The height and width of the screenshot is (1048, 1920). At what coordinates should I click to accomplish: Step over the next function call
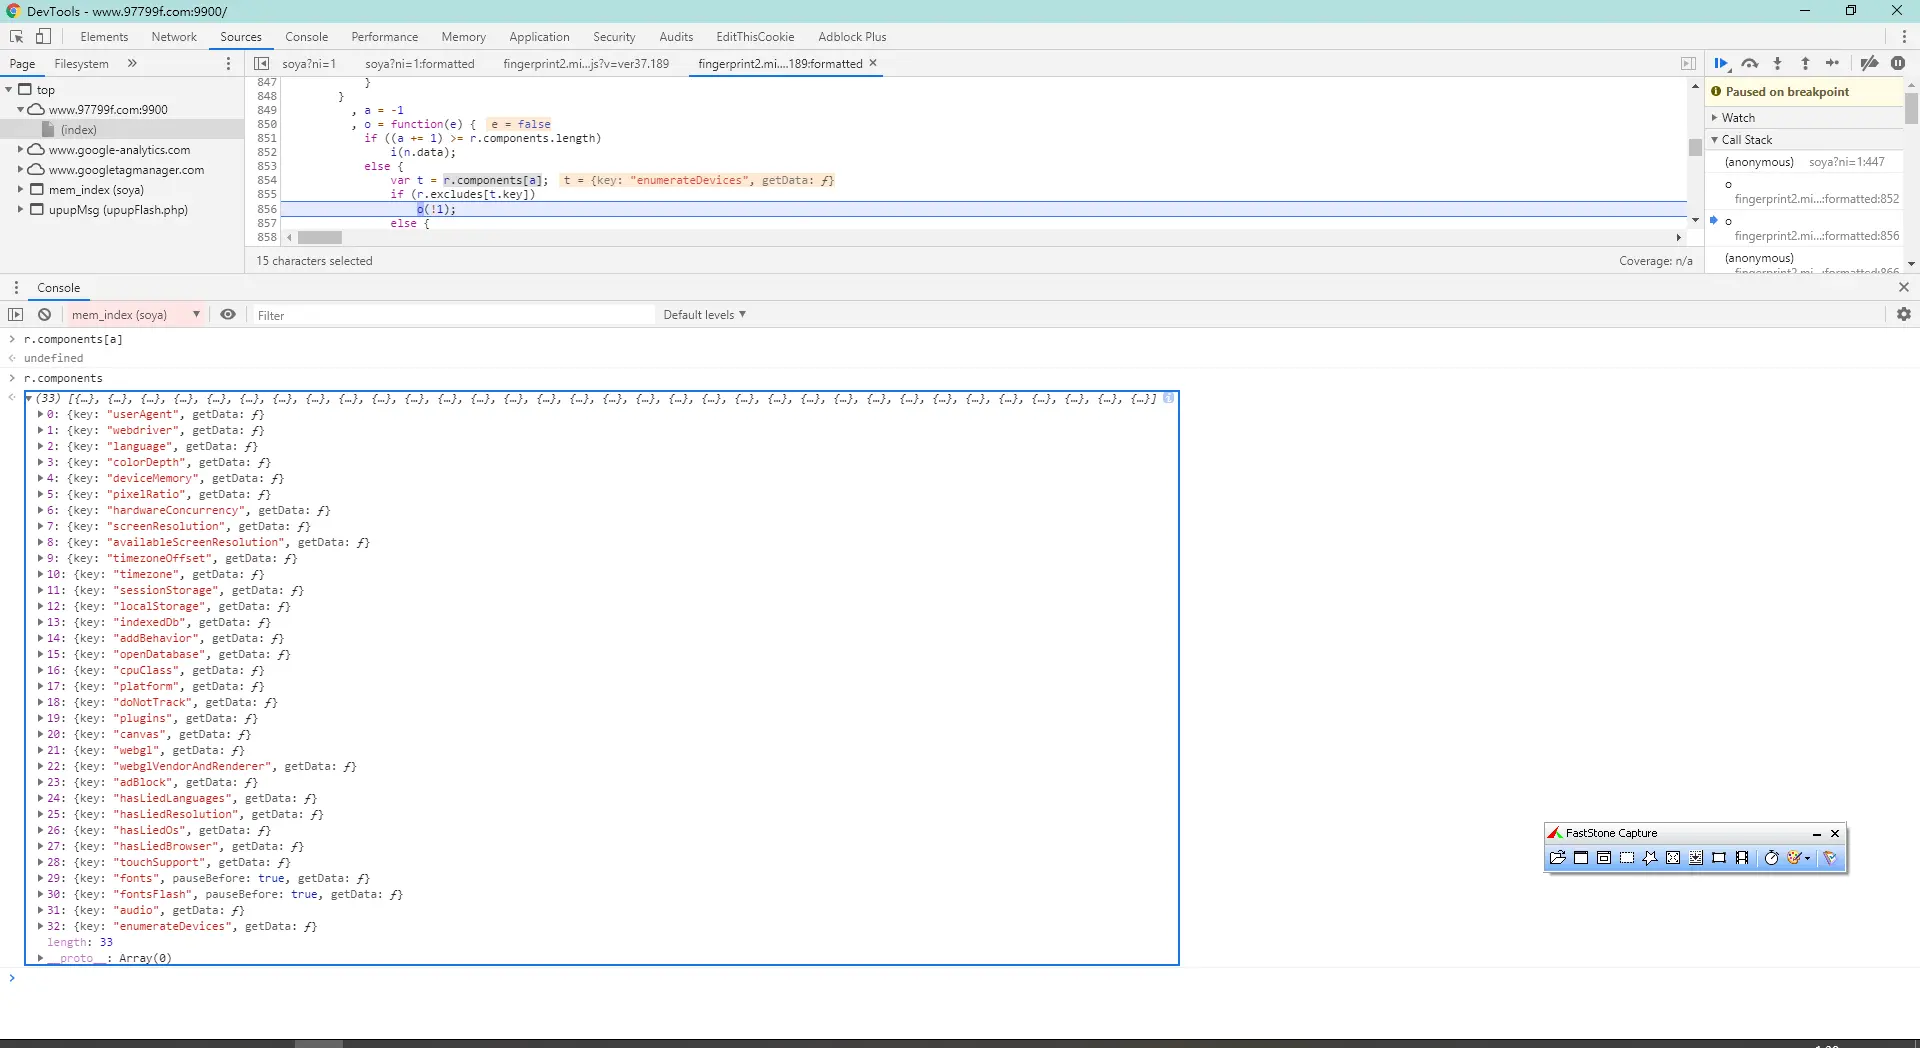coord(1749,63)
